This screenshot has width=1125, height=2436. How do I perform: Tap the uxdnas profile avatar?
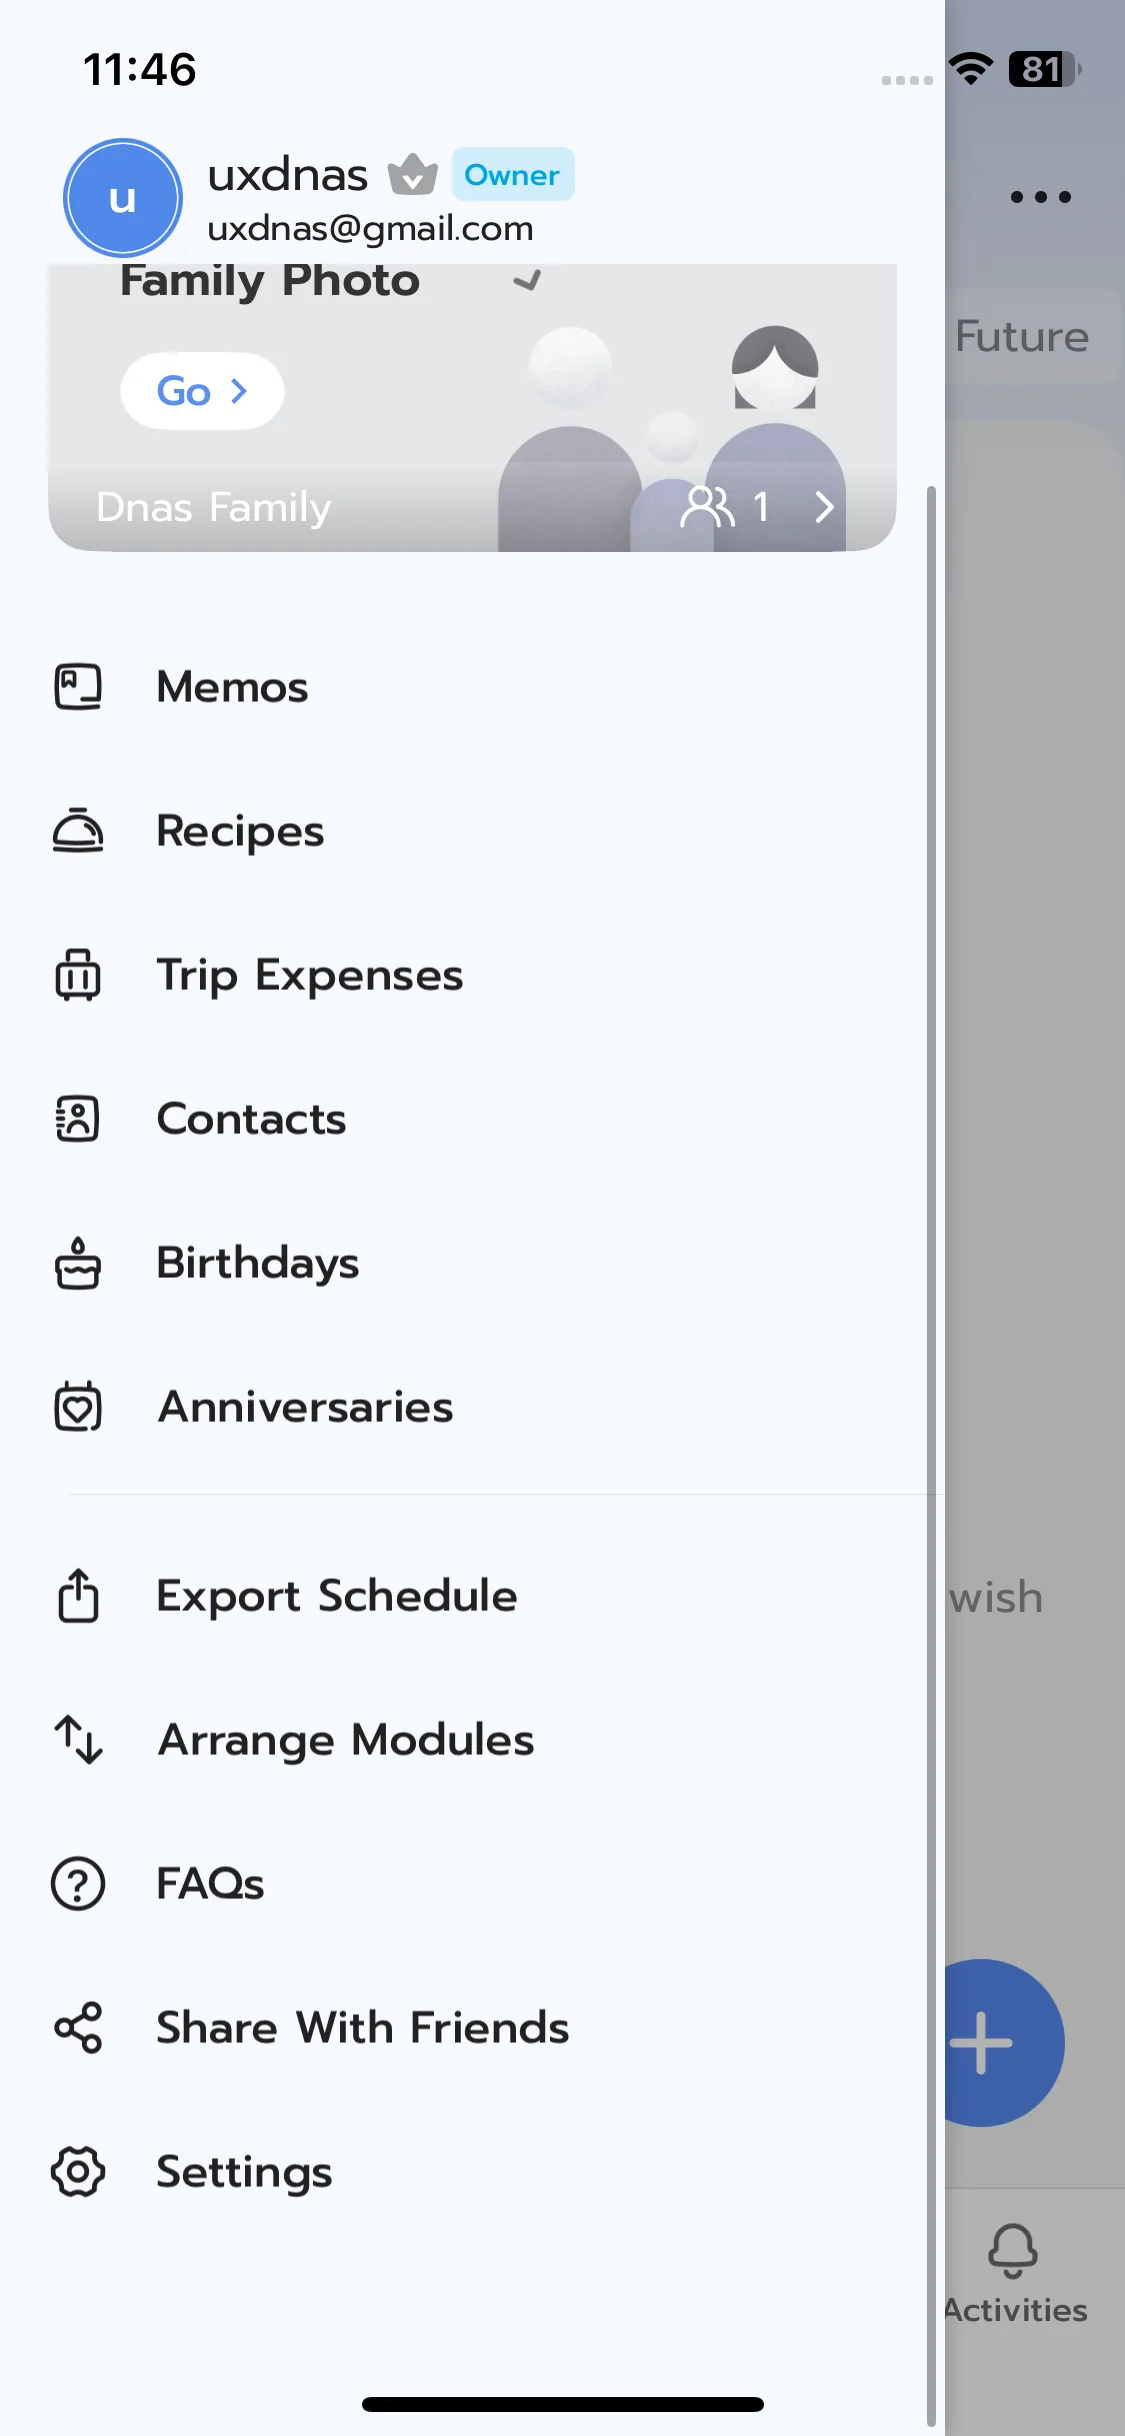point(123,198)
